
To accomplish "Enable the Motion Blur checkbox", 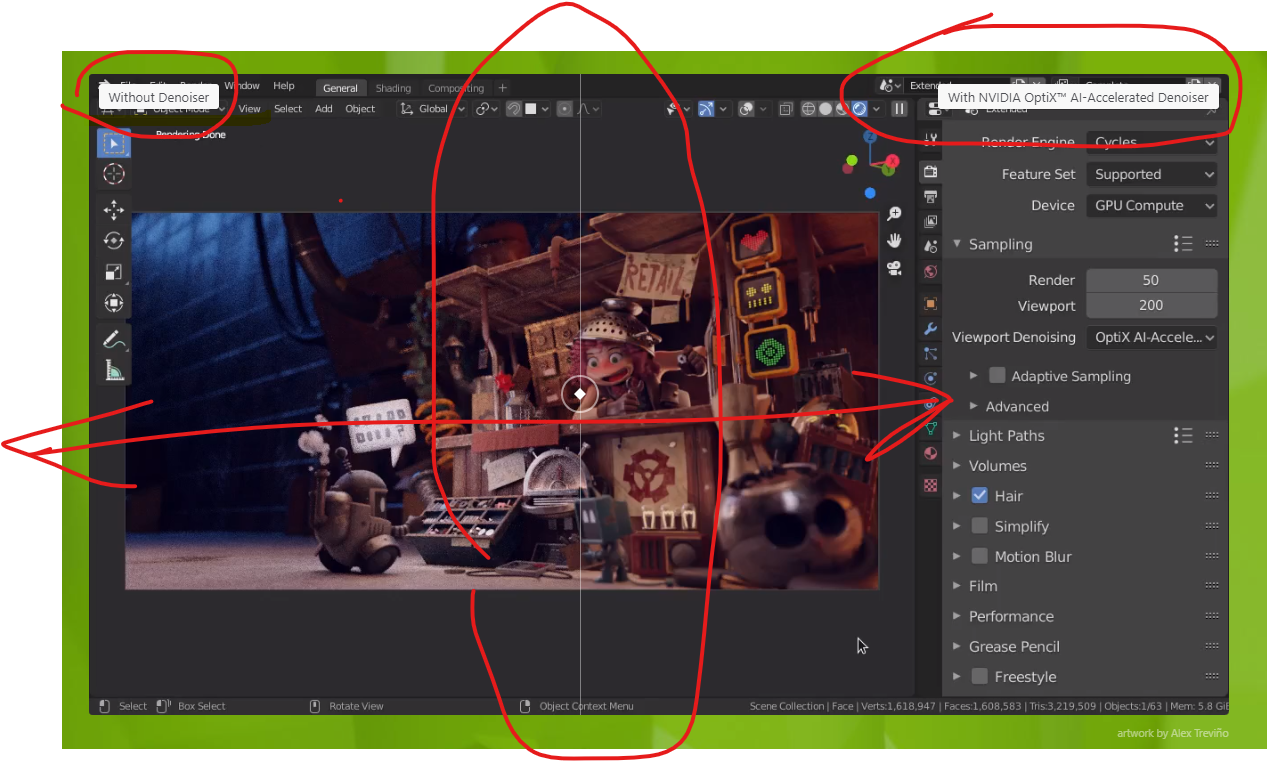I will tap(979, 556).
